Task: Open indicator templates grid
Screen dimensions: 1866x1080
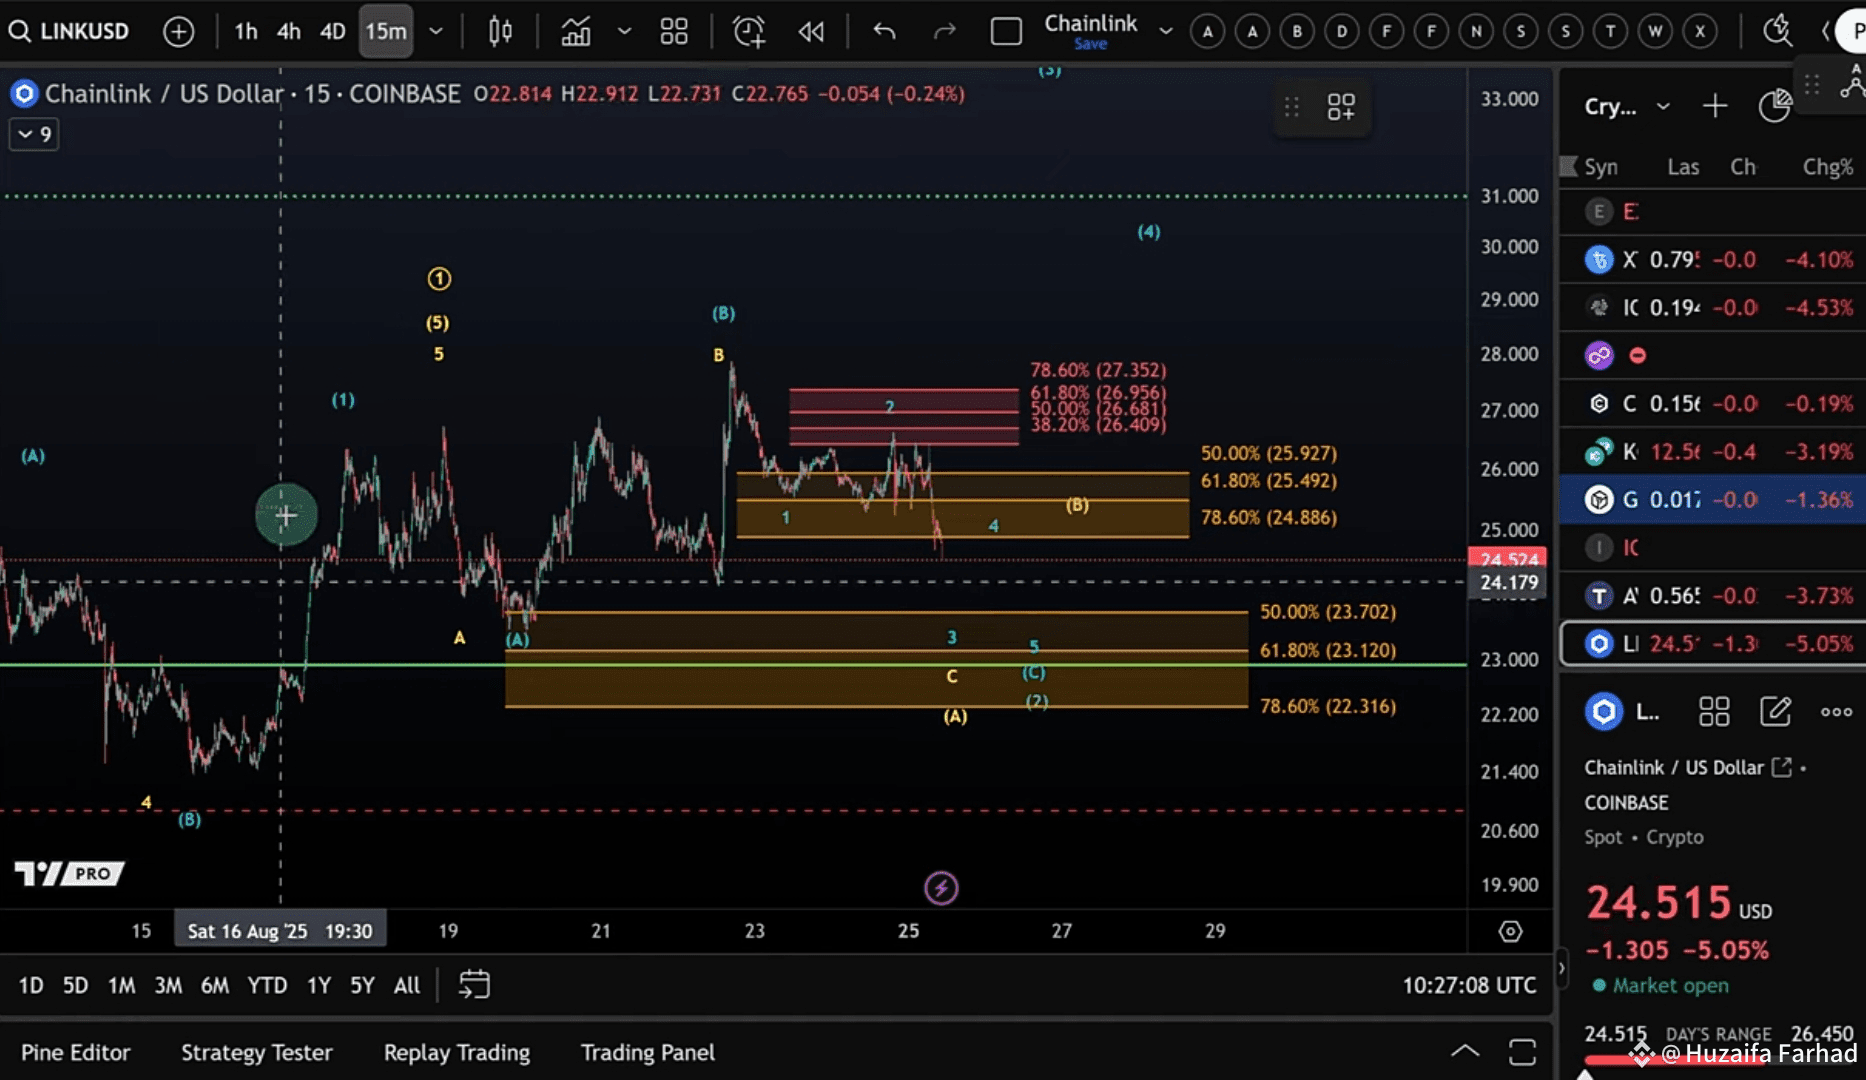Action: (674, 31)
